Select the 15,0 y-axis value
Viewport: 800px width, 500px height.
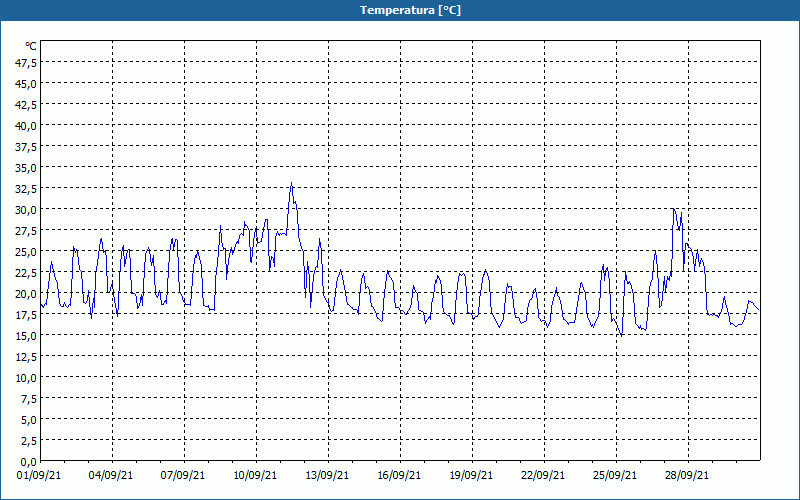27,336
